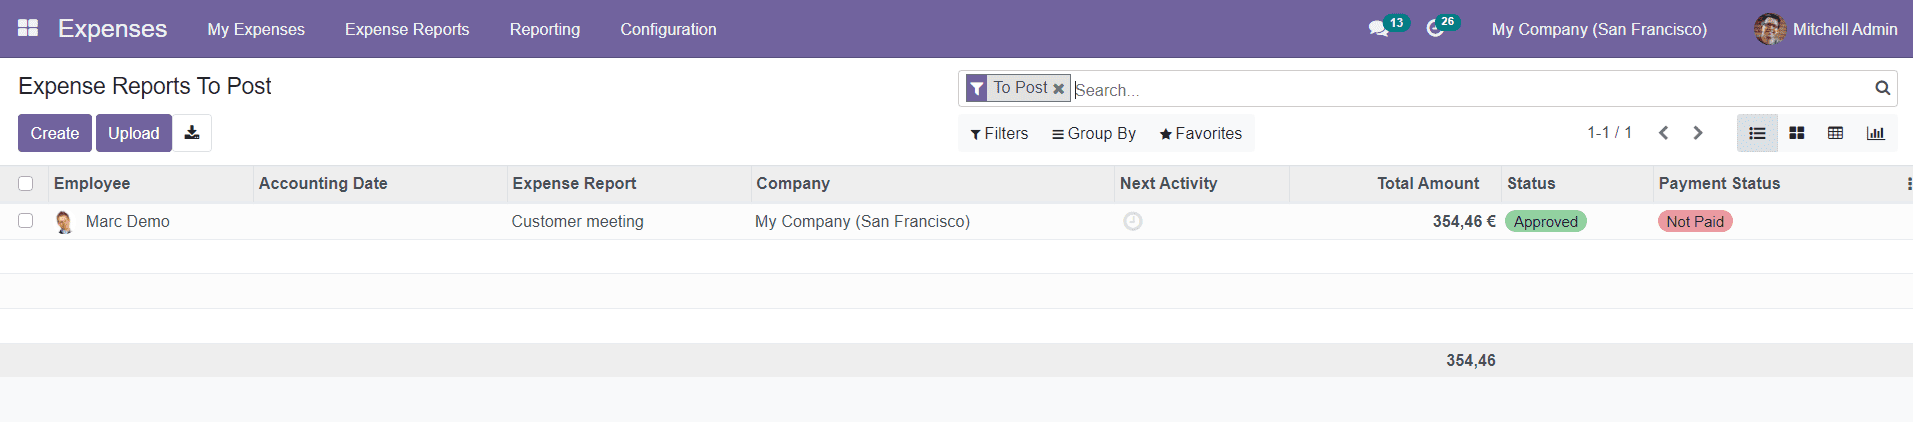1913x422 pixels.
Task: Open the Configuration menu
Action: point(668,29)
